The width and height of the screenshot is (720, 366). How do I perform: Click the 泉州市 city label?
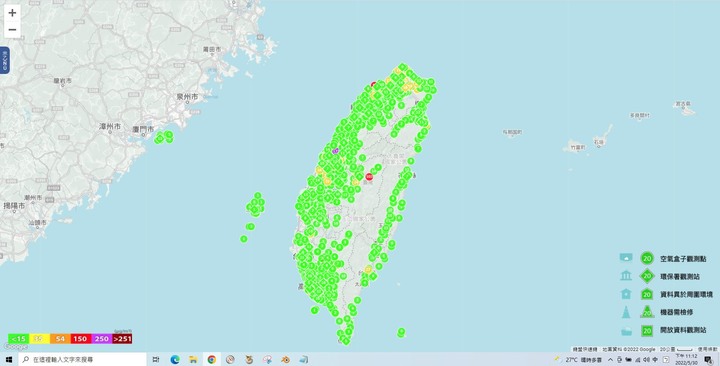tap(188, 97)
